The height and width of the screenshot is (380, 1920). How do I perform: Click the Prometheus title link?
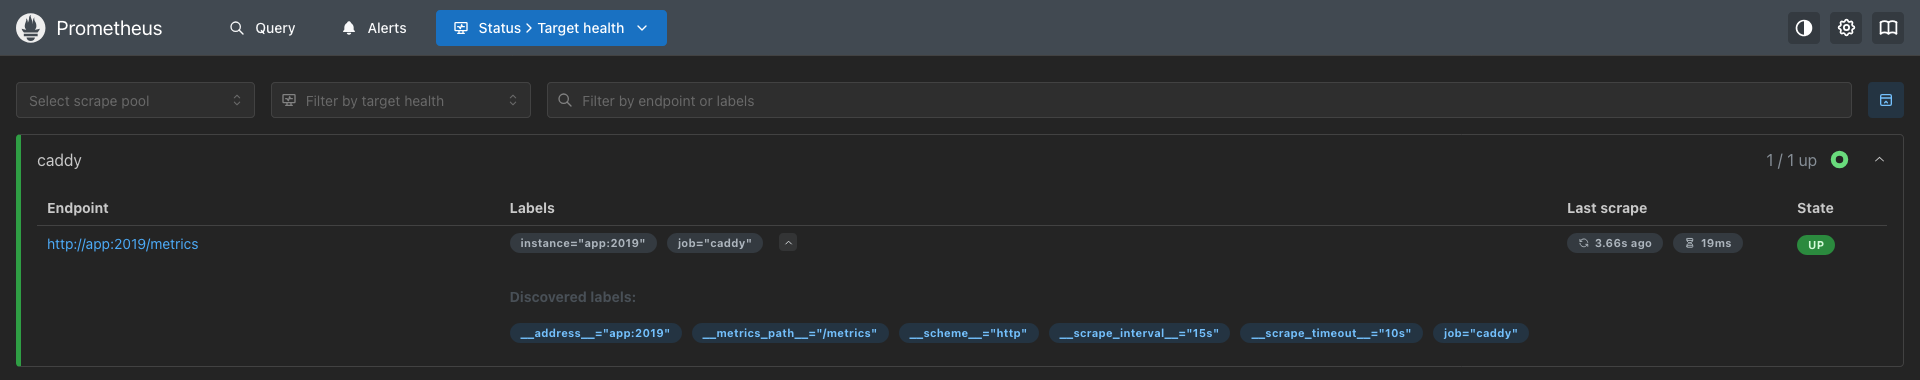point(109,28)
